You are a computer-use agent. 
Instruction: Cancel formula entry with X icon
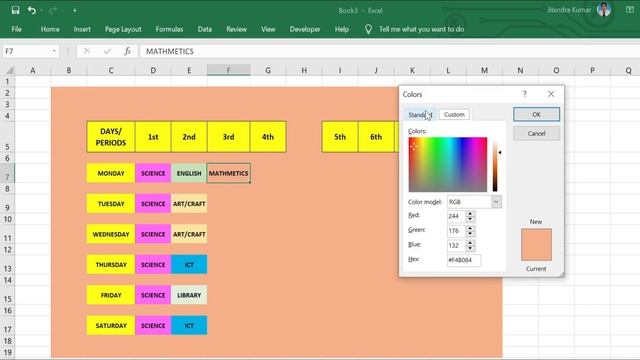click(x=87, y=51)
